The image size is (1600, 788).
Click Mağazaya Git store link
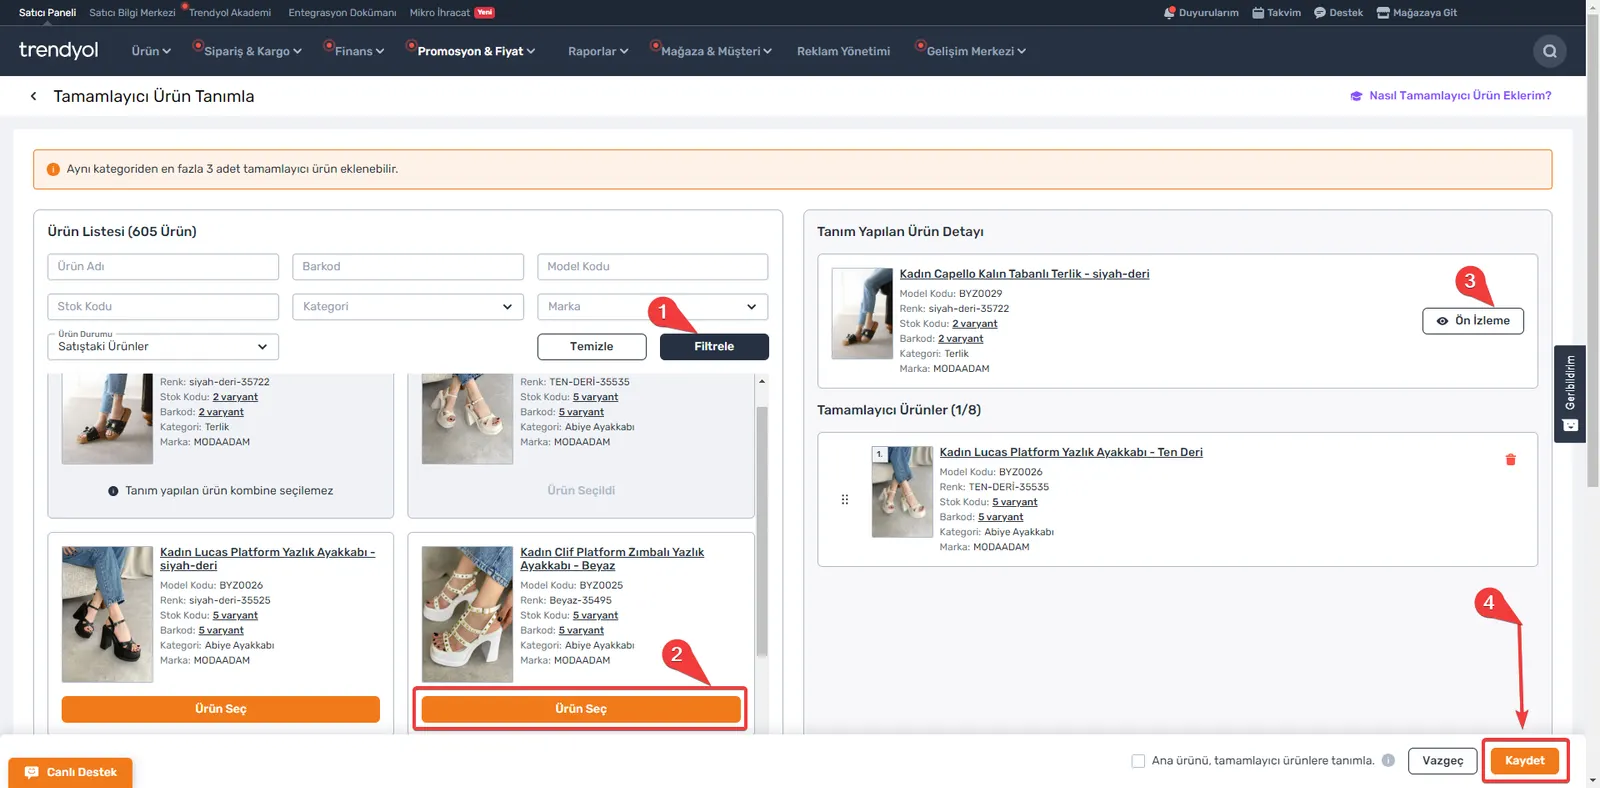point(1416,13)
